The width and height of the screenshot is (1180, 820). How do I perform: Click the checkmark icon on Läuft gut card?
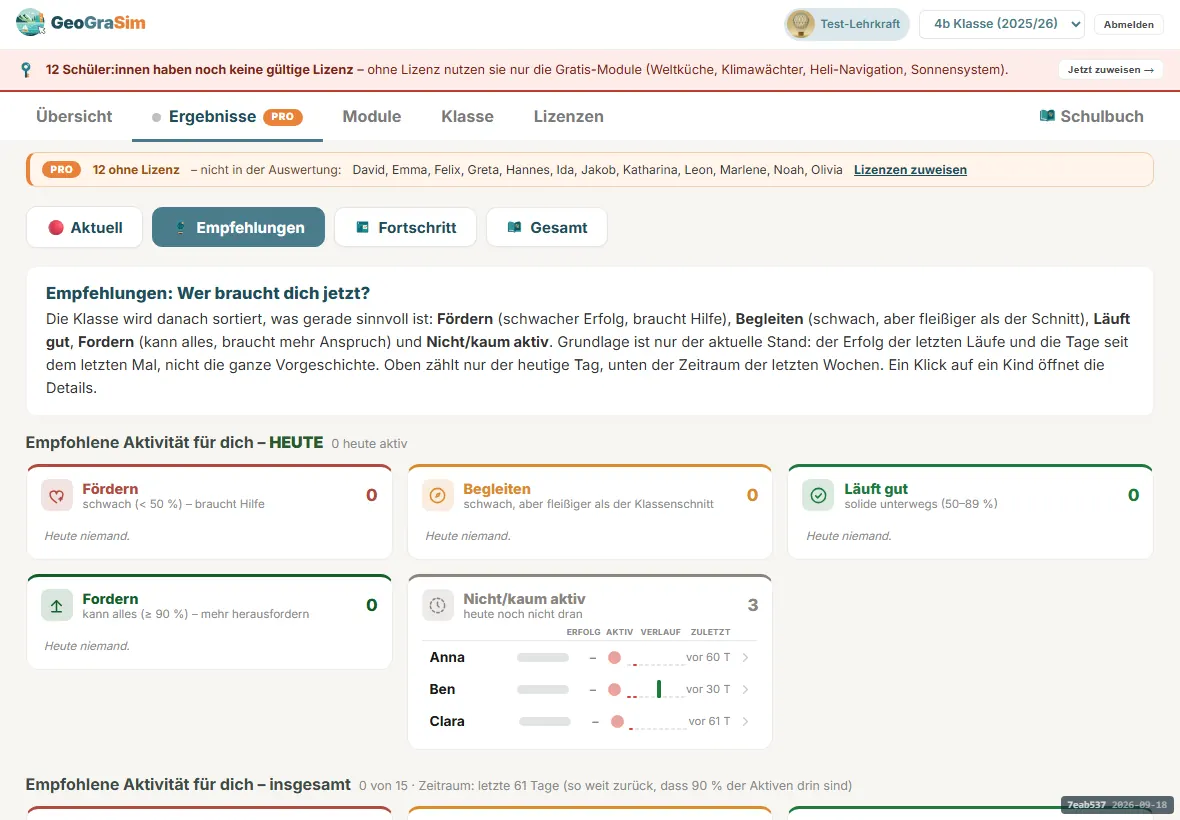click(x=818, y=495)
